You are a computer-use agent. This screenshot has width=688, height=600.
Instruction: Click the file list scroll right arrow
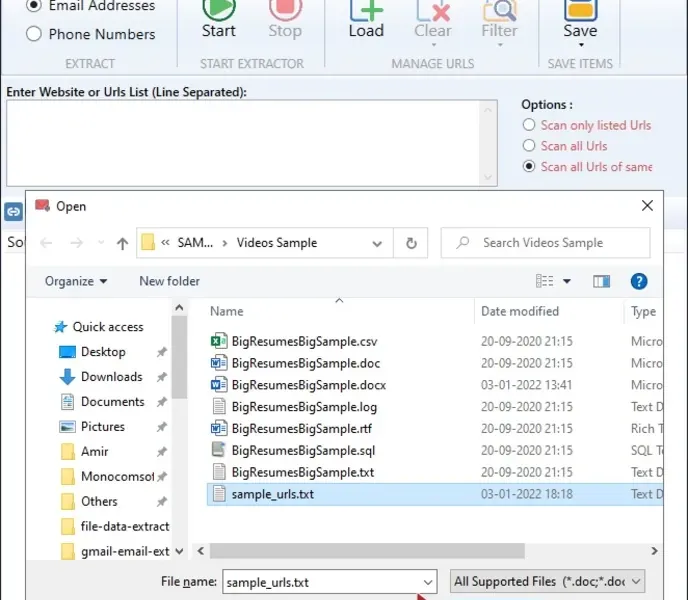point(654,551)
